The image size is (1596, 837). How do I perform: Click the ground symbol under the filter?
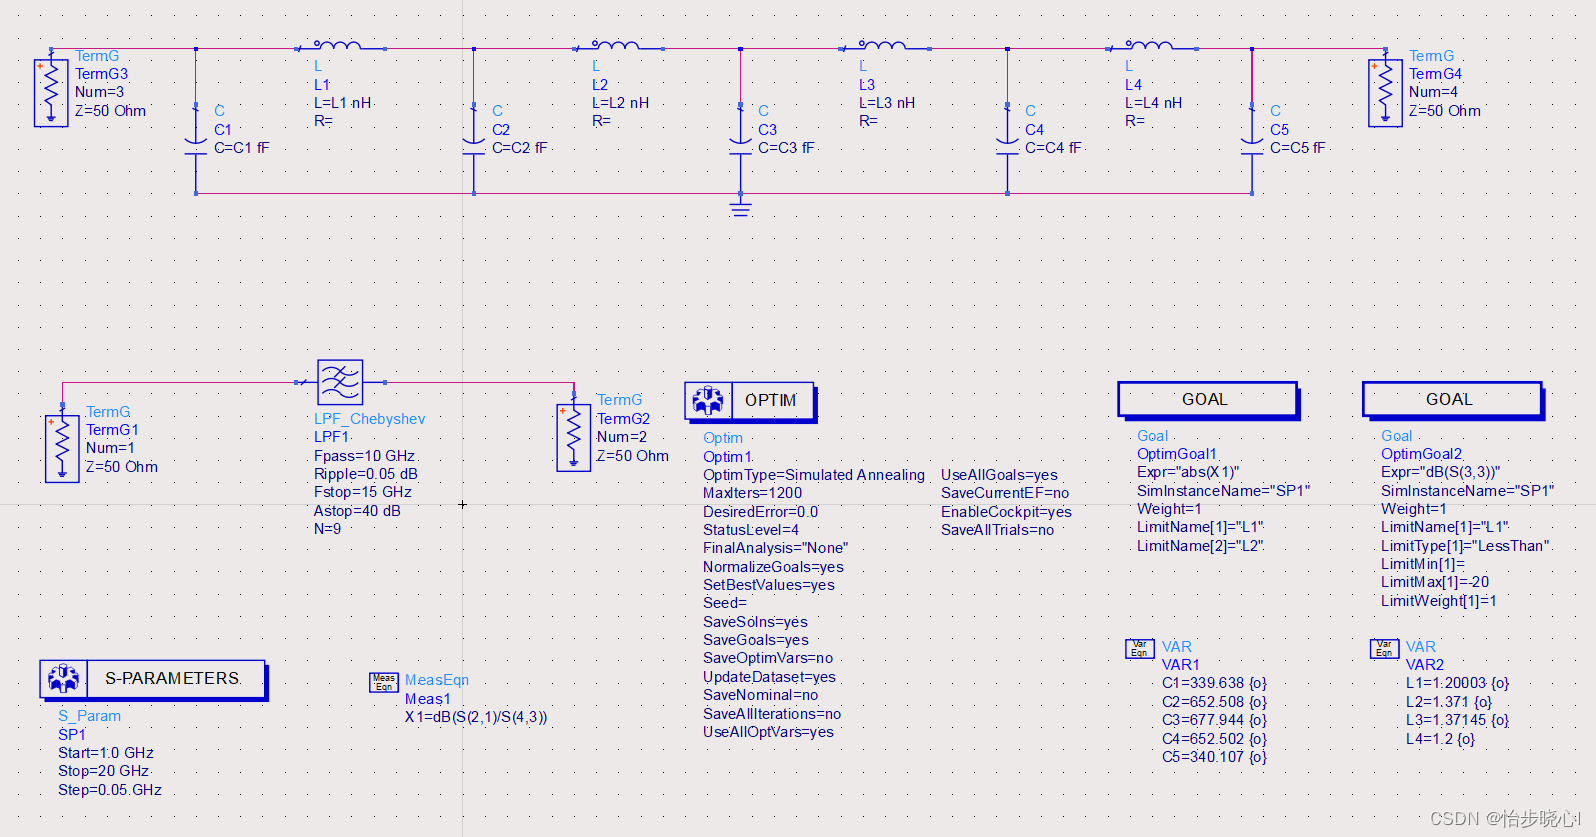click(x=741, y=208)
